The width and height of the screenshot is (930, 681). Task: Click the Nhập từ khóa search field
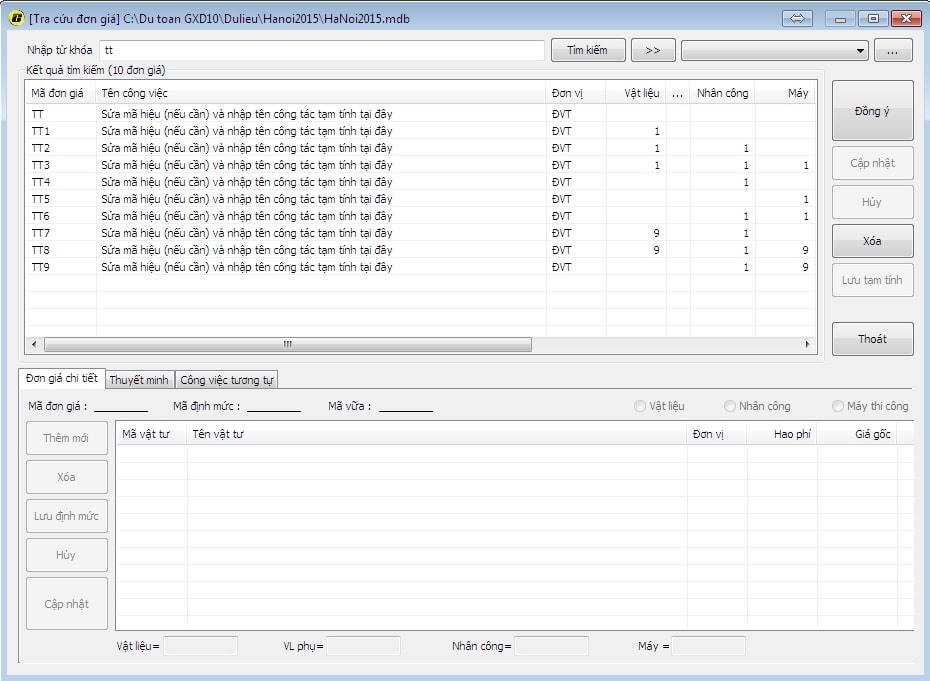322,50
